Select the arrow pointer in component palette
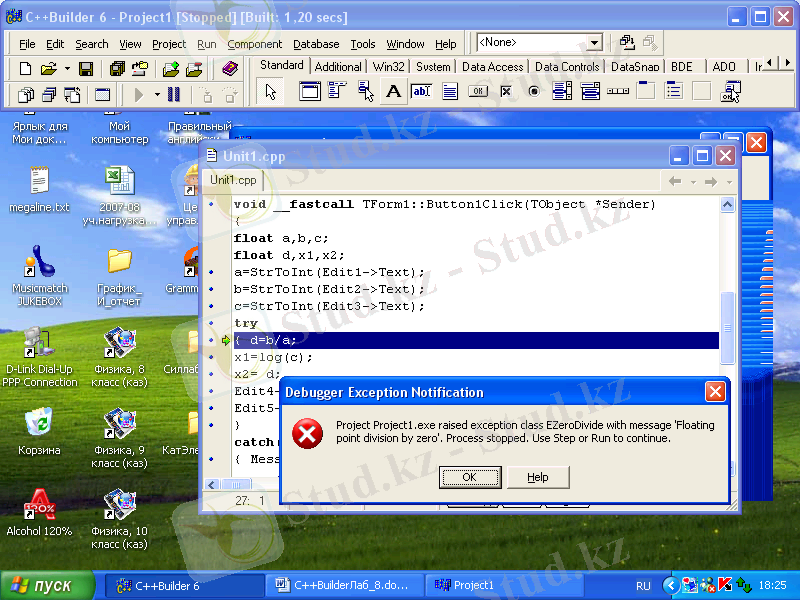The image size is (800, 600). [270, 92]
